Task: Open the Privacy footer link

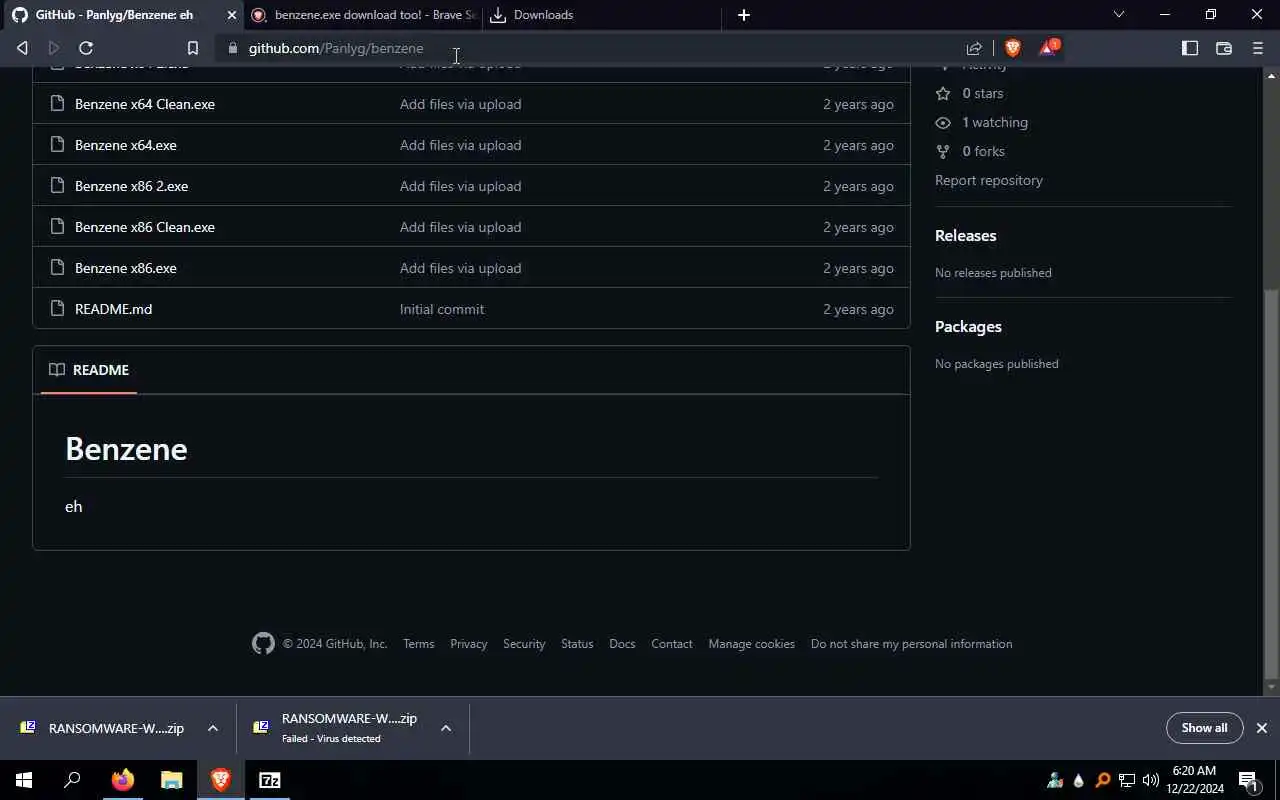Action: click(x=469, y=644)
